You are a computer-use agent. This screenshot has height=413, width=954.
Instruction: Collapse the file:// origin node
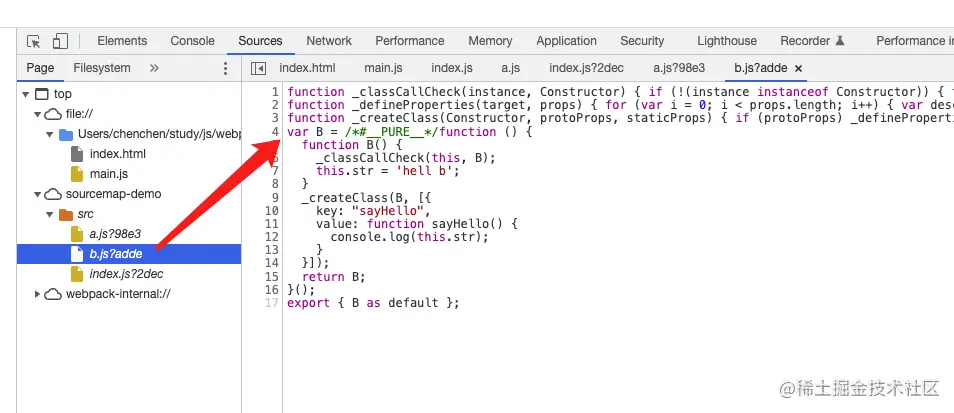[38, 114]
